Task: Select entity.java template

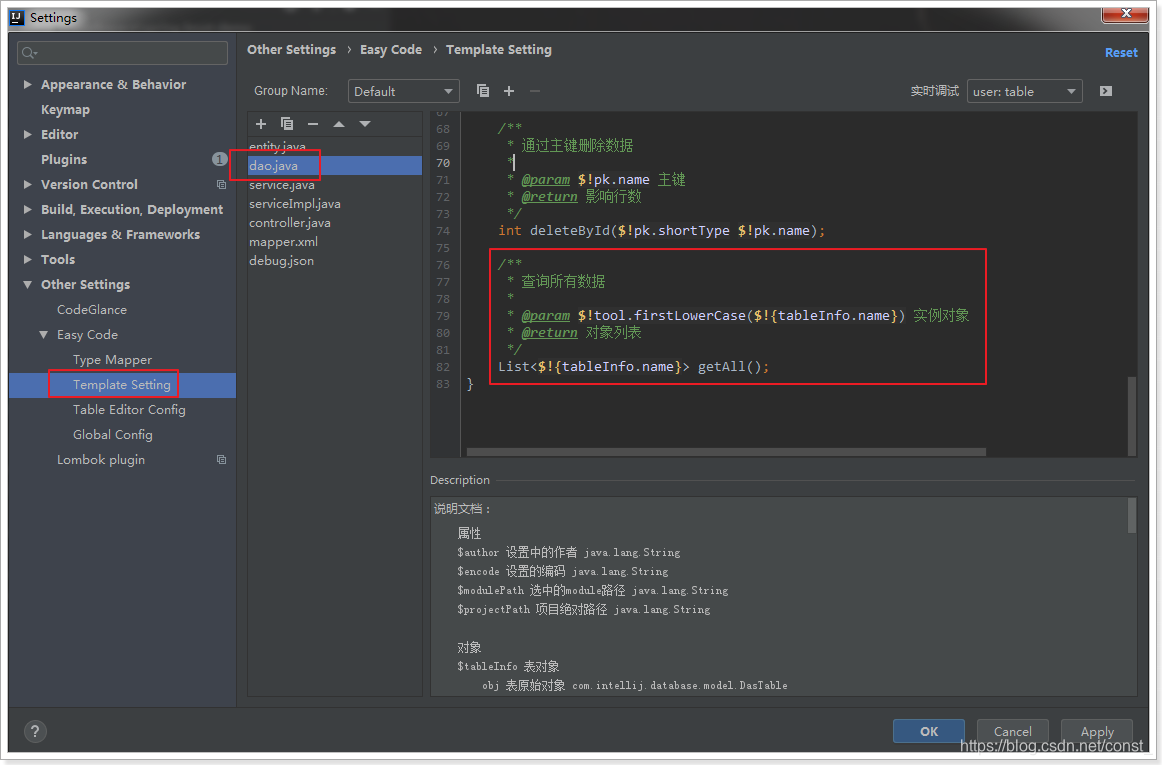Action: [x=277, y=146]
